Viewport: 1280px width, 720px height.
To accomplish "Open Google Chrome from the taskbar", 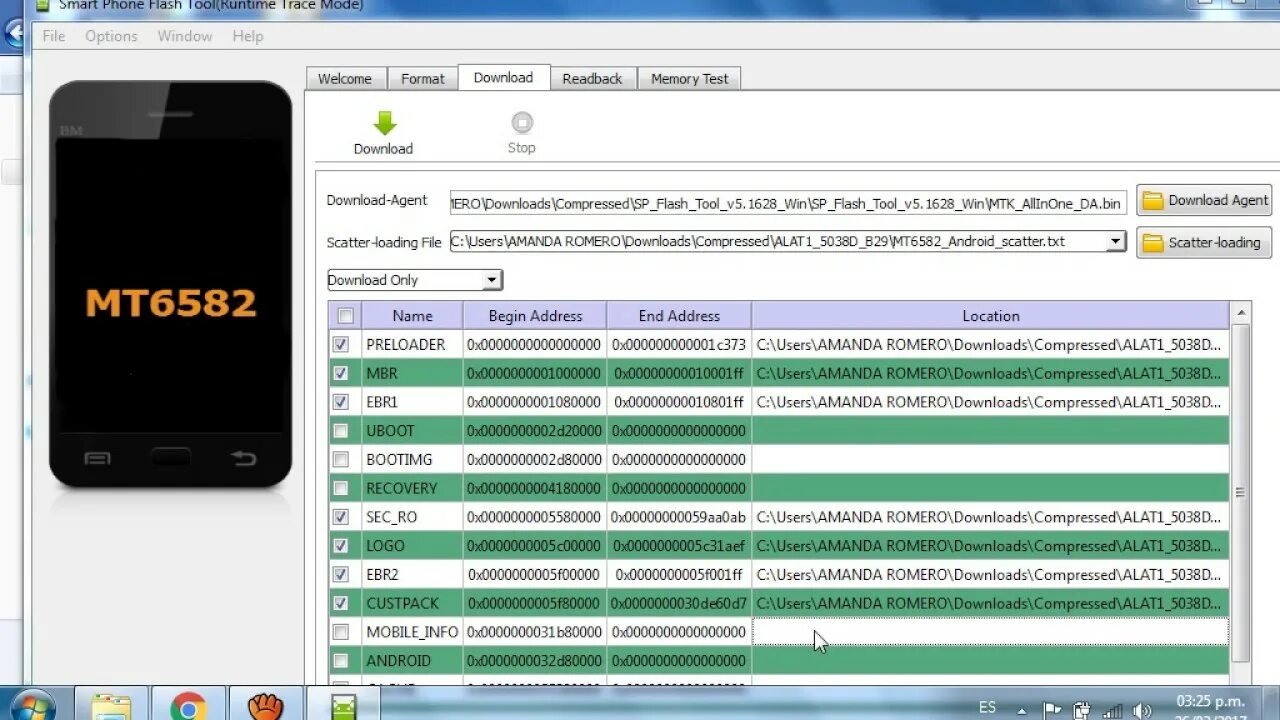I will (188, 707).
